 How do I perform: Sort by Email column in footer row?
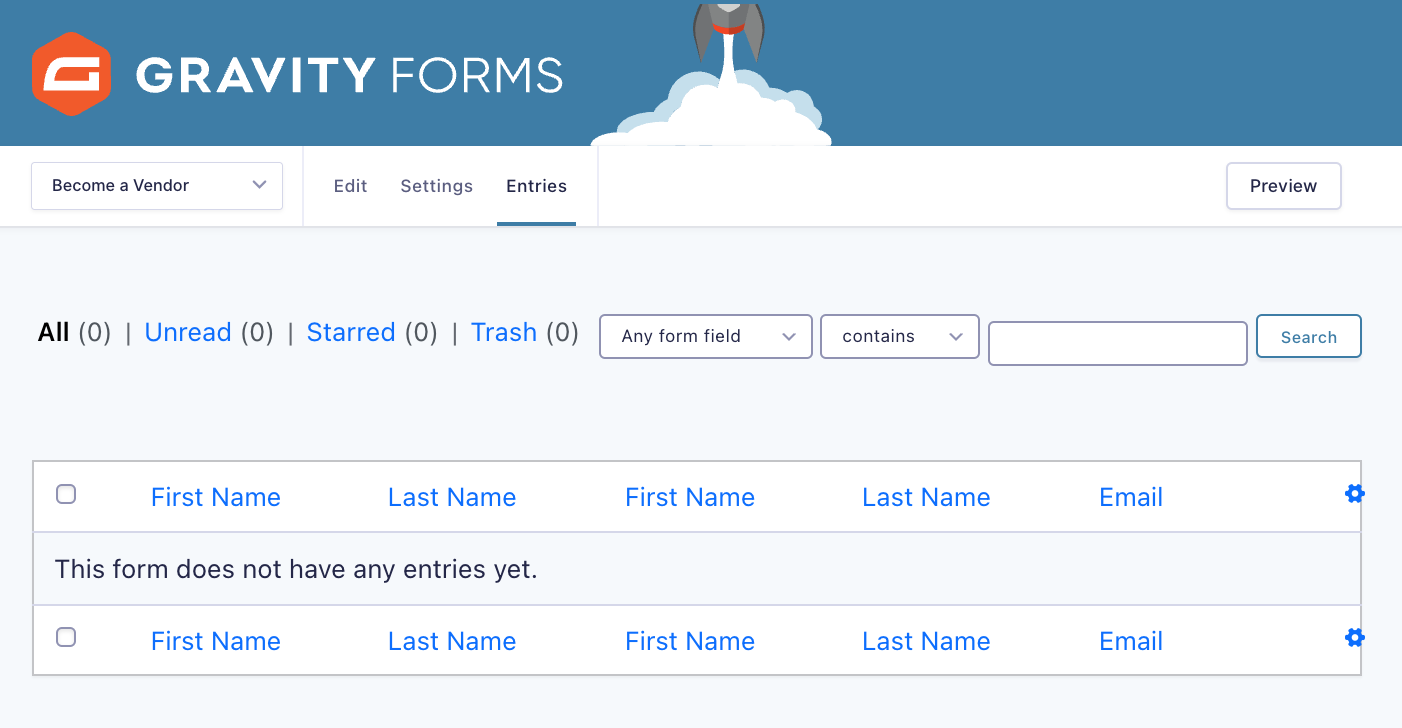(1131, 641)
